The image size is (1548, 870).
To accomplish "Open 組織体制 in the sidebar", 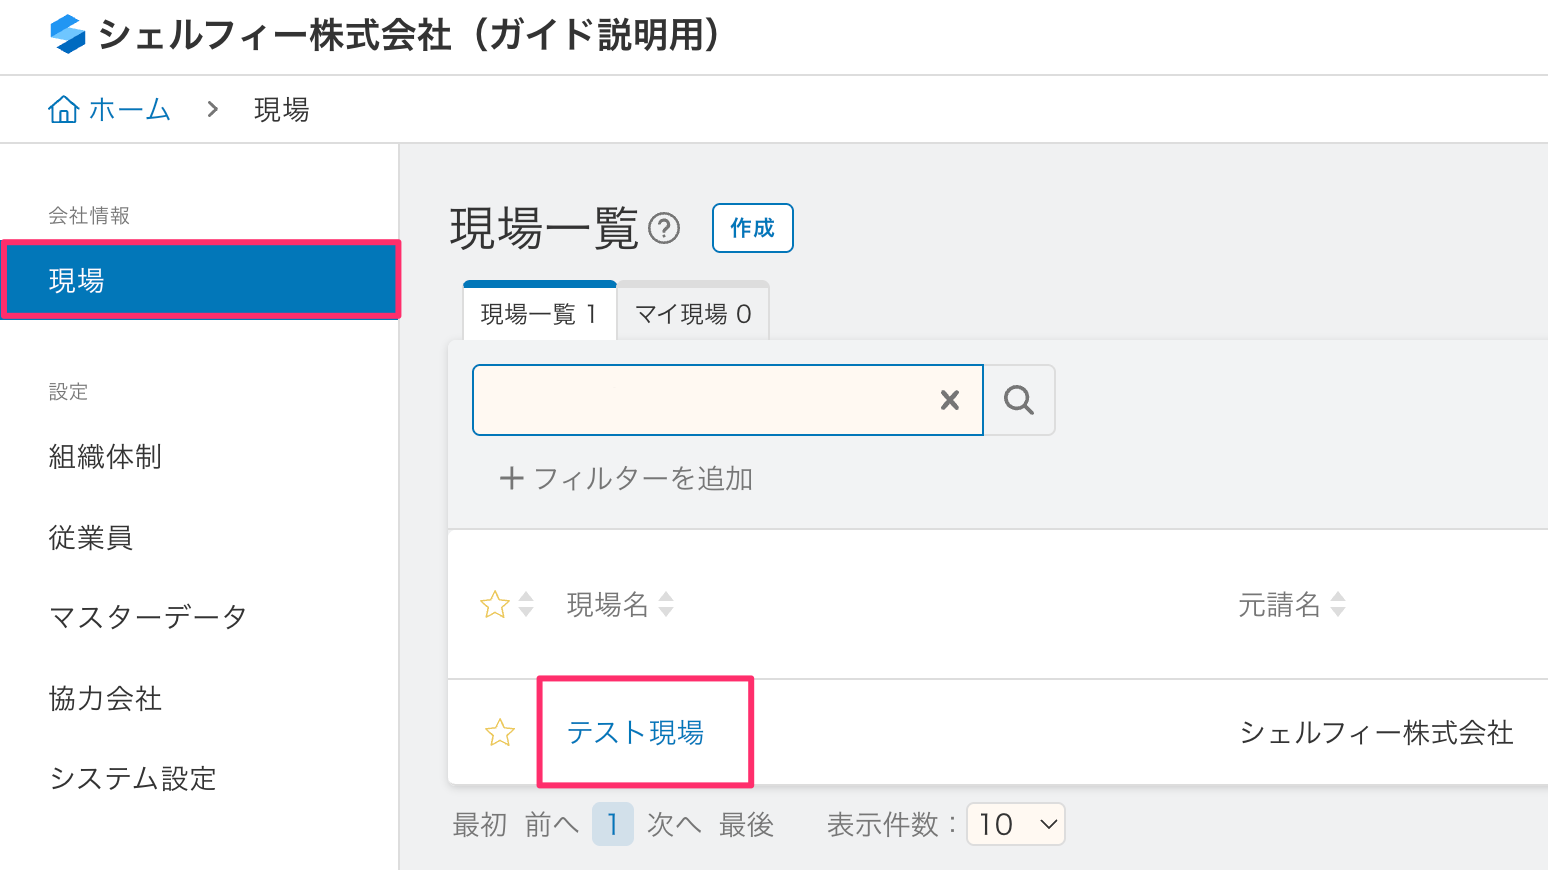I will (x=105, y=457).
